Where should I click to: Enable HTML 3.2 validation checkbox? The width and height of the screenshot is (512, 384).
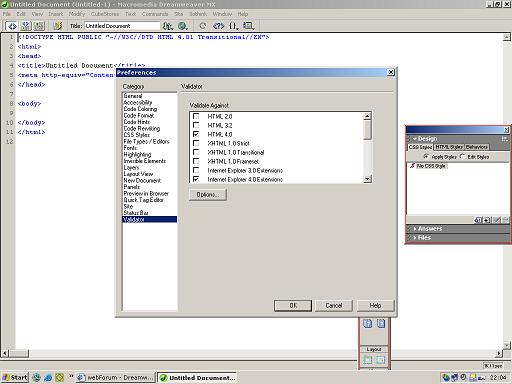[x=196, y=125]
